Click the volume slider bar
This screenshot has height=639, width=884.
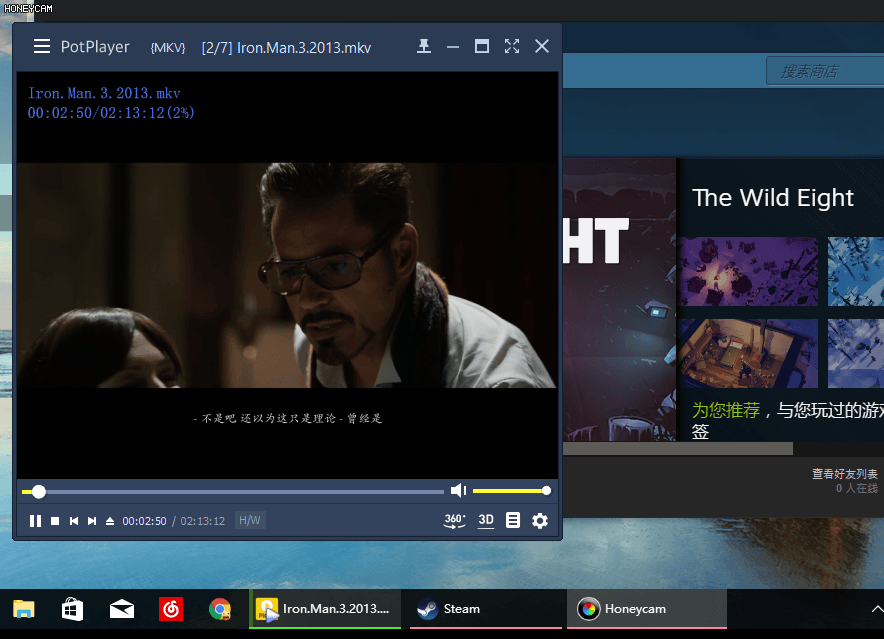pos(511,491)
